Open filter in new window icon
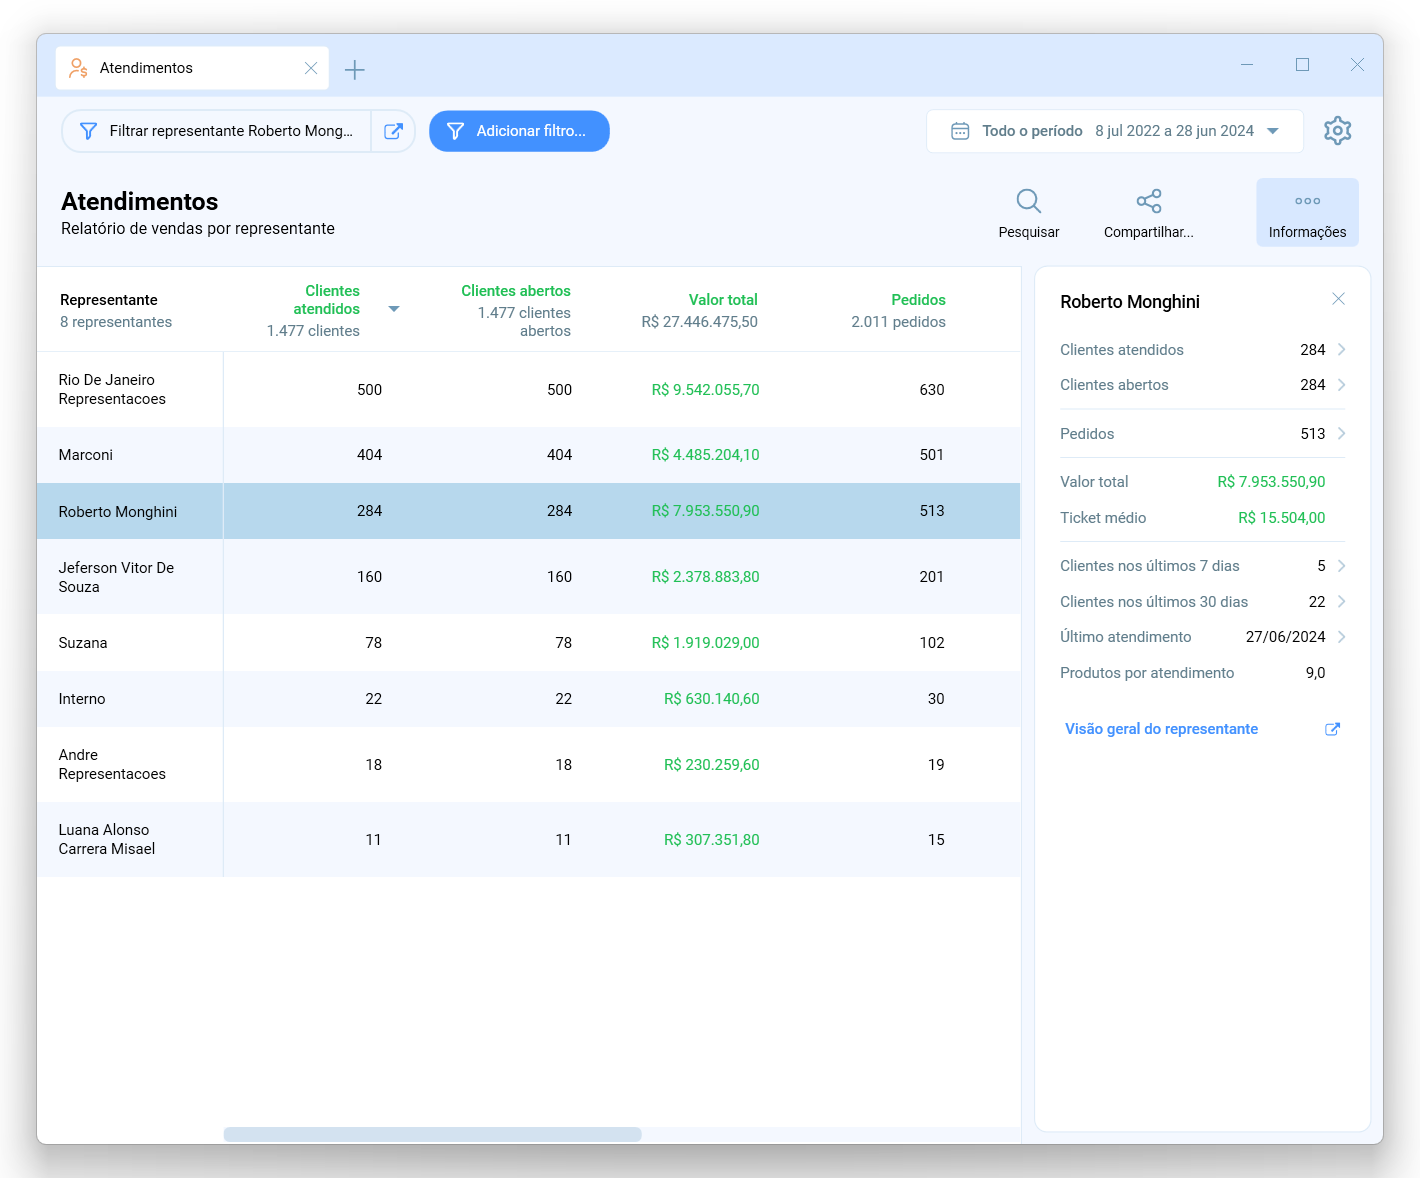The image size is (1420, 1178). pos(393,131)
